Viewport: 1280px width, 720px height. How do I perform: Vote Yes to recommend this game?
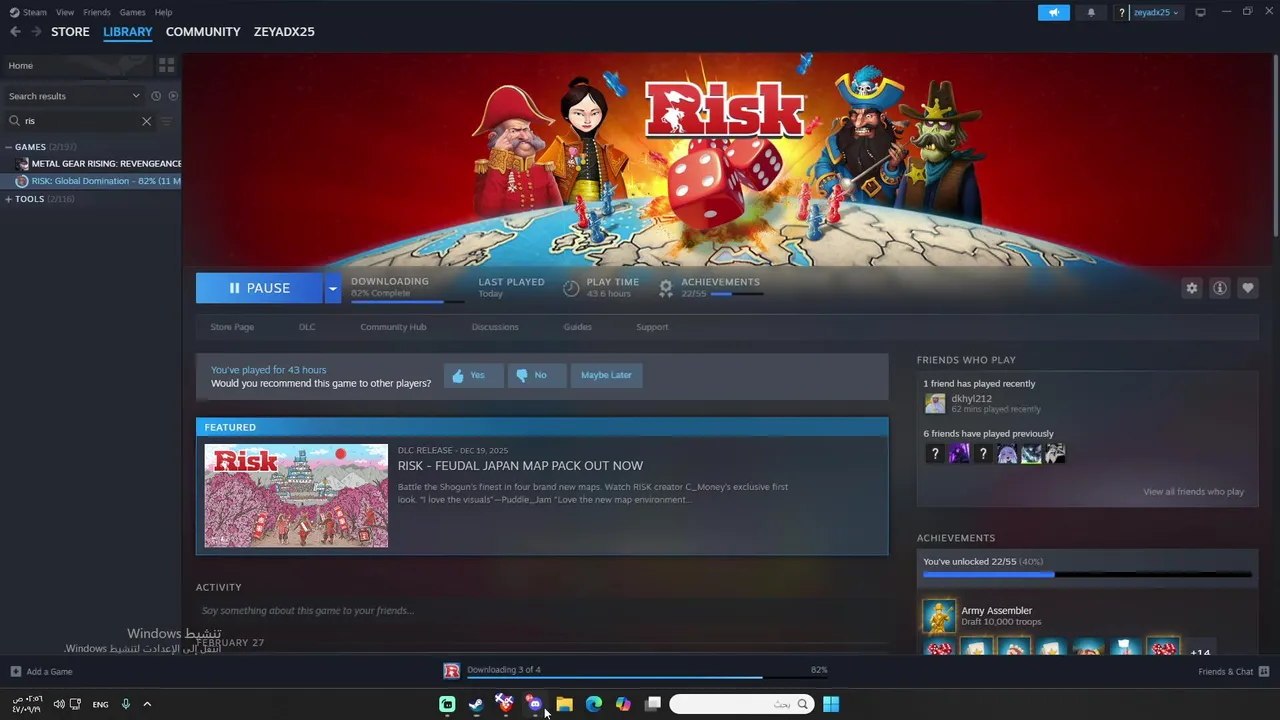pyautogui.click(x=473, y=375)
